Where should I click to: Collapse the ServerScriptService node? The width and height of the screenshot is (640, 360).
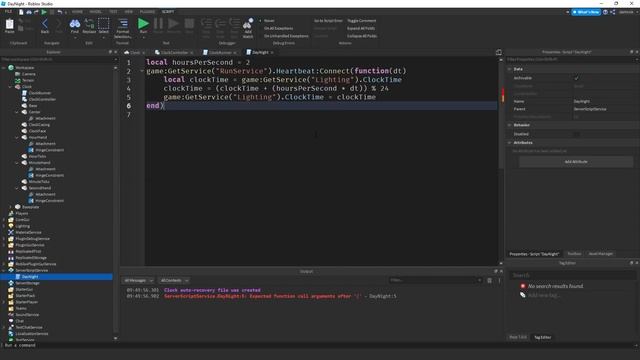(4, 270)
